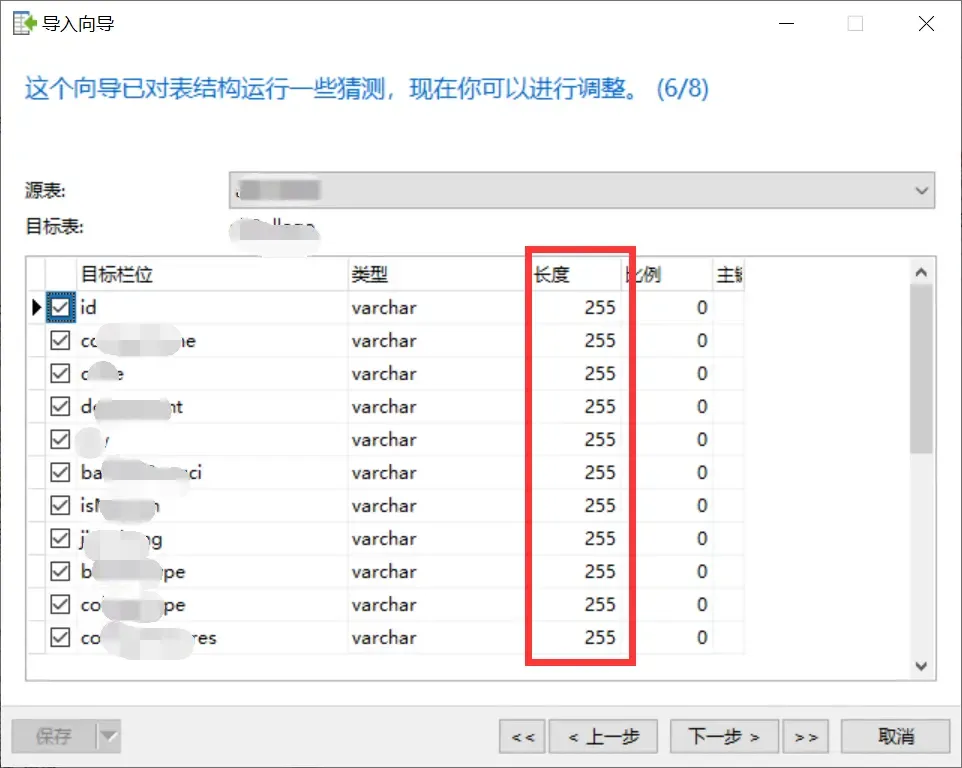Viewport: 962px width, 768px height.
Task: Click the 下一步 next step button
Action: (722, 736)
